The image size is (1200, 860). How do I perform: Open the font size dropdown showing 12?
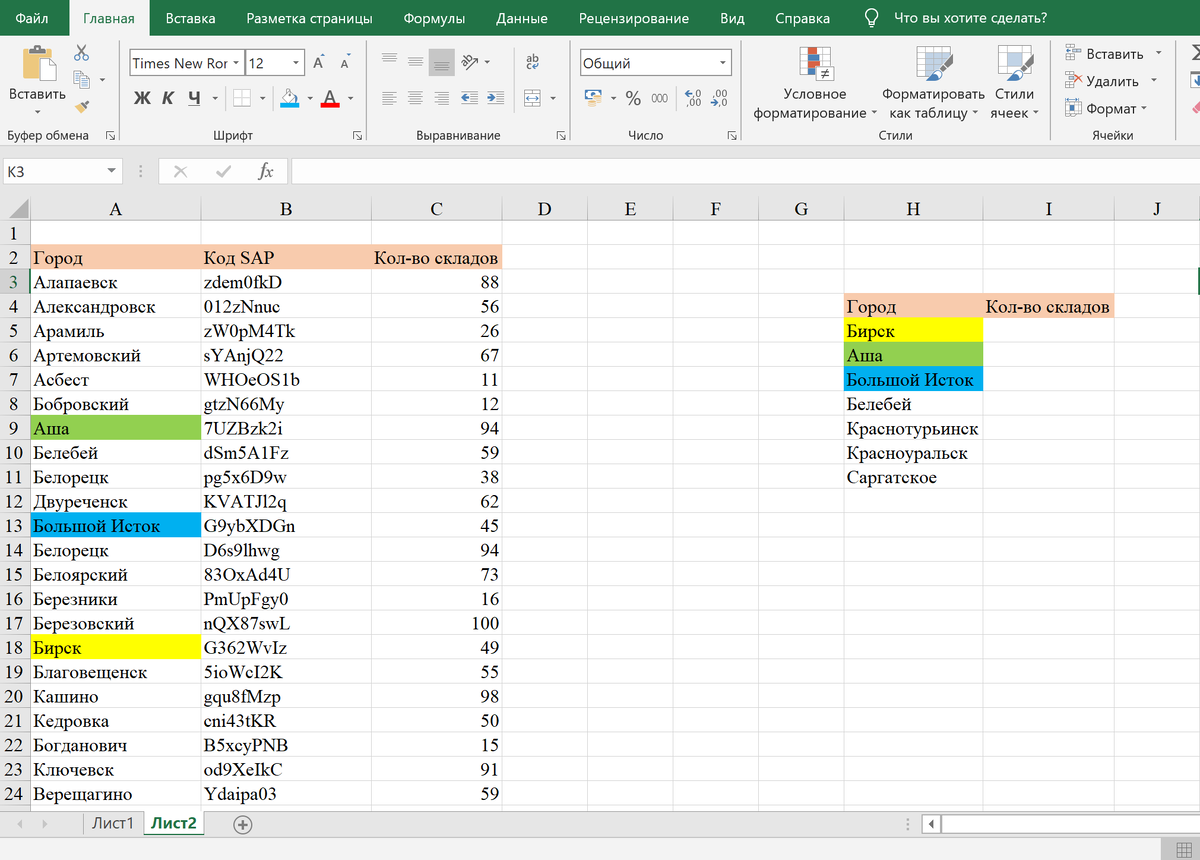tap(297, 63)
